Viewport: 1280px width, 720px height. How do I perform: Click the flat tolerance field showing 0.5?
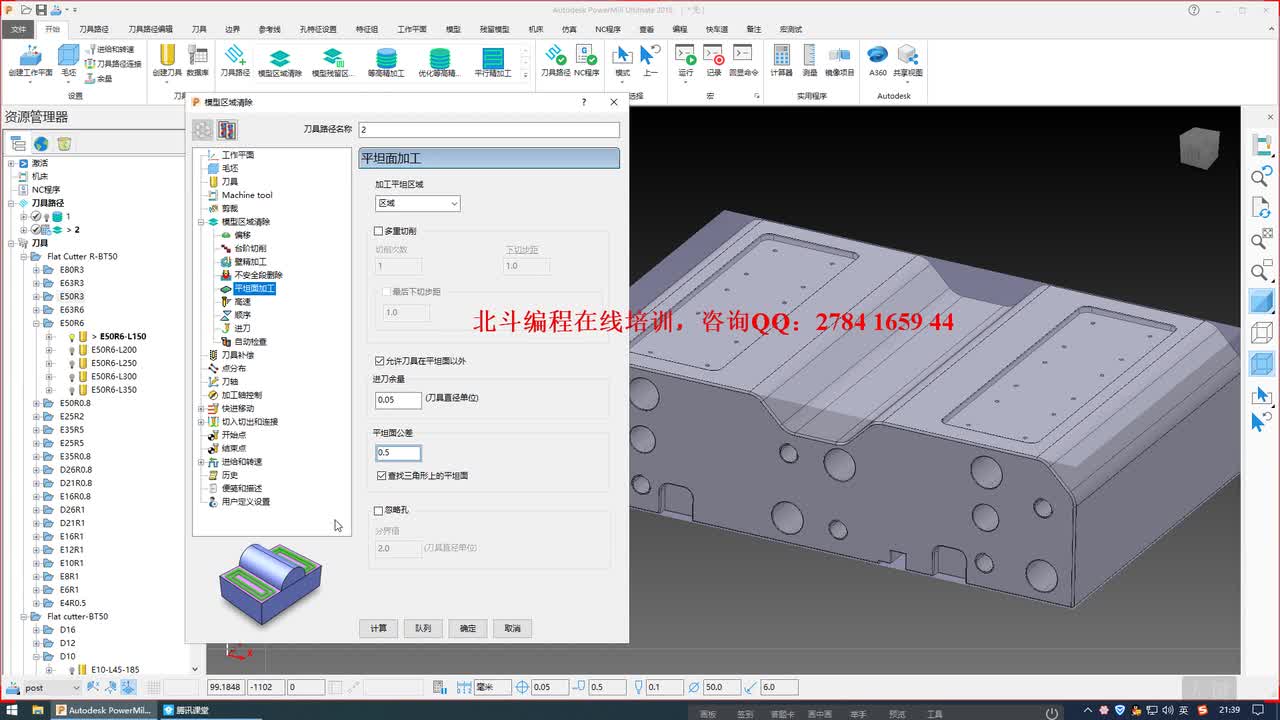(398, 453)
